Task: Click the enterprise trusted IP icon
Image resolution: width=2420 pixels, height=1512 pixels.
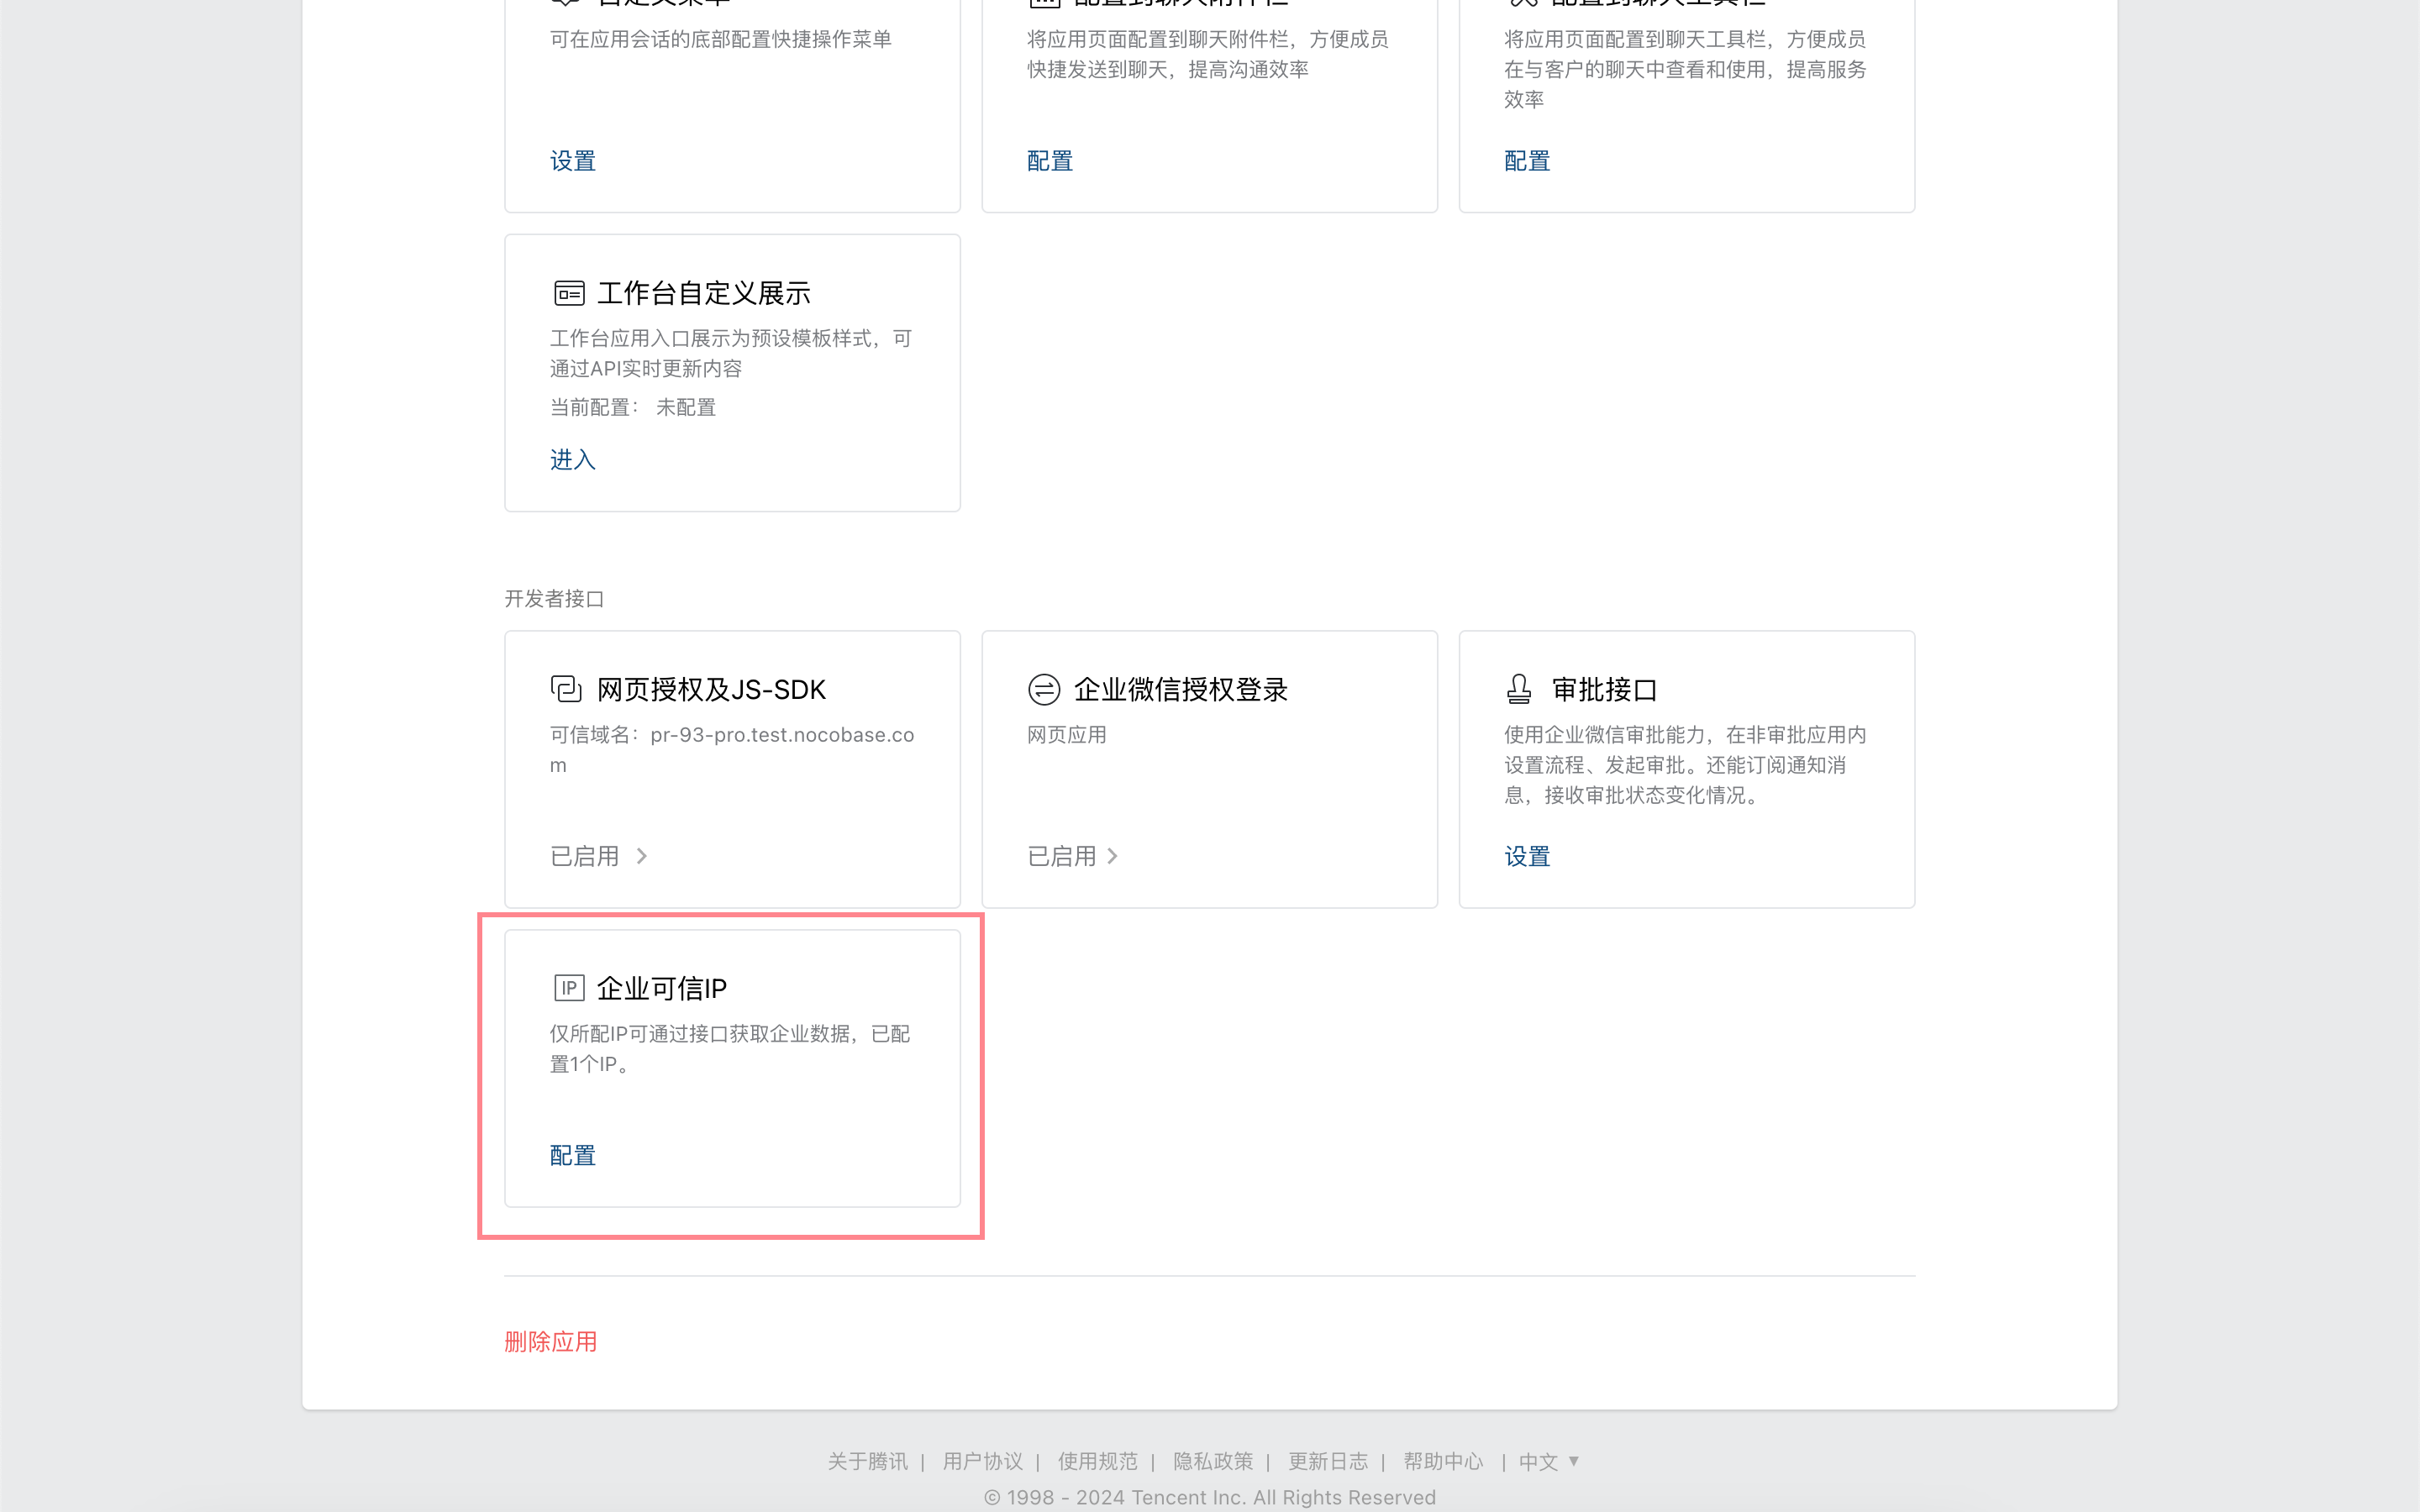Action: [x=569, y=988]
